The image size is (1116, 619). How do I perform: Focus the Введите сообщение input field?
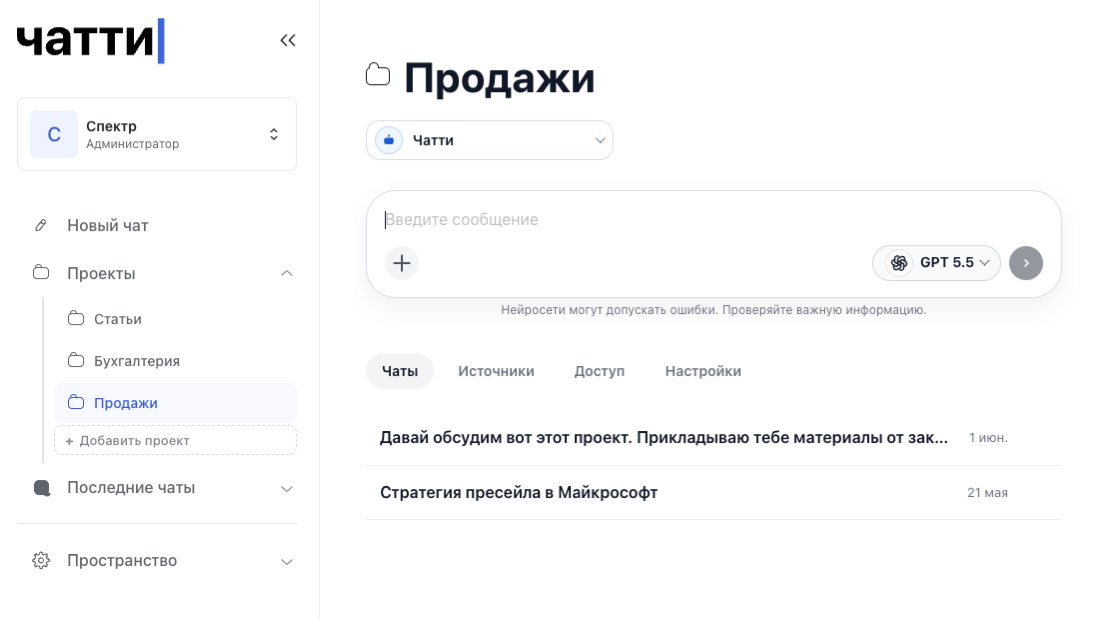pyautogui.click(x=713, y=220)
